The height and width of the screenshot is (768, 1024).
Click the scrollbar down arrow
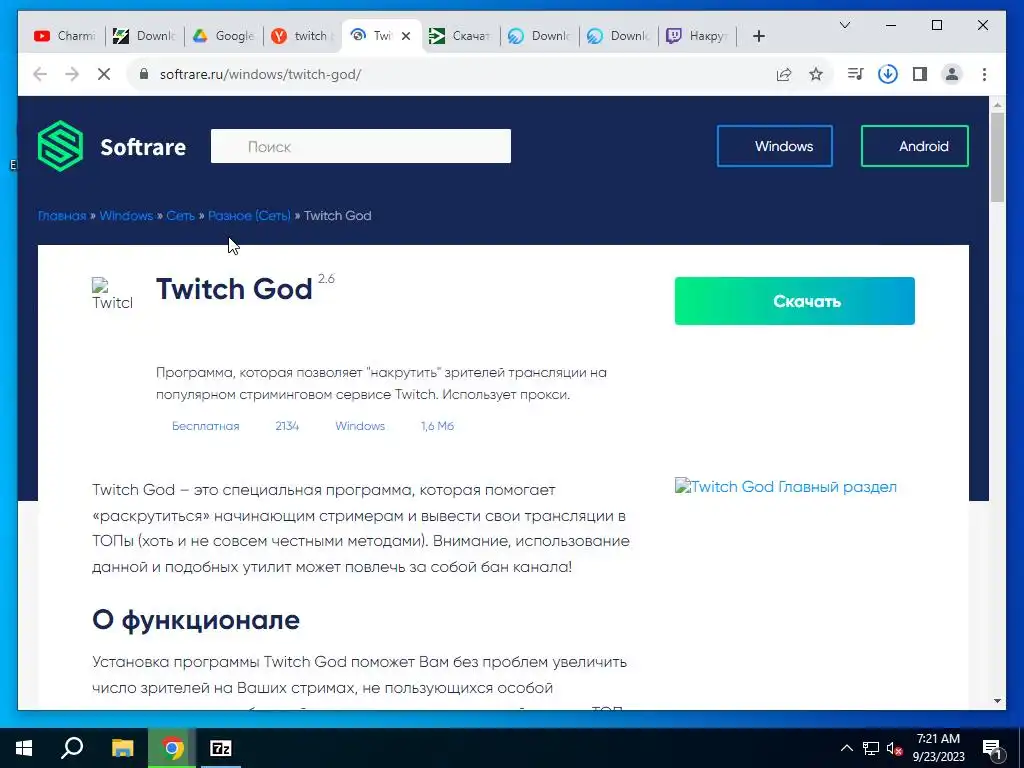tap(997, 701)
